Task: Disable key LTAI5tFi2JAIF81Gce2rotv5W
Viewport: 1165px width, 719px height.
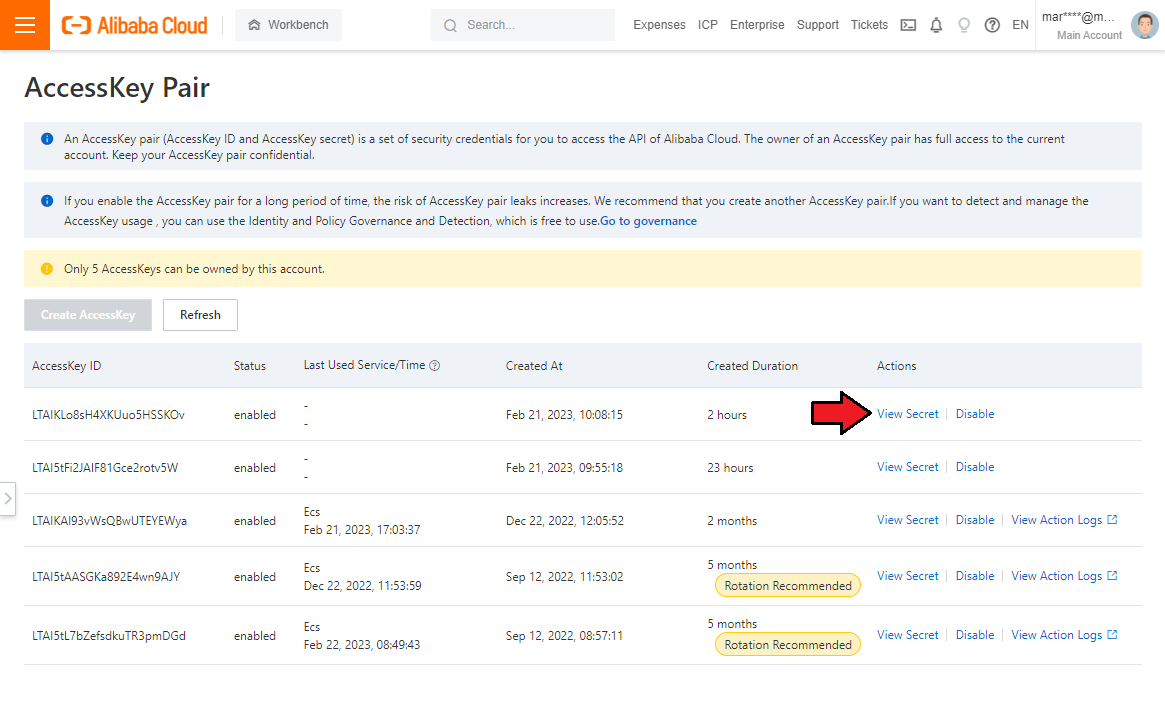Action: (x=975, y=466)
